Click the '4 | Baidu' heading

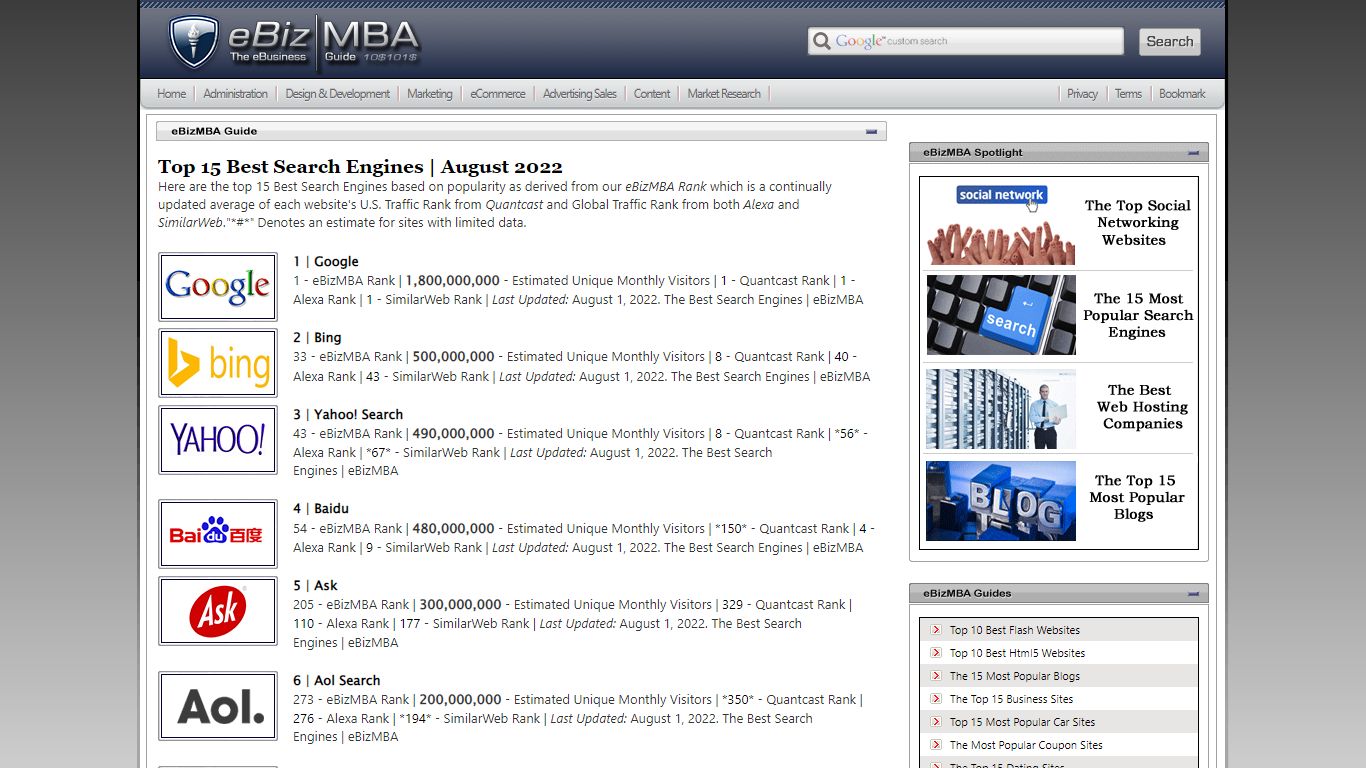coord(321,509)
